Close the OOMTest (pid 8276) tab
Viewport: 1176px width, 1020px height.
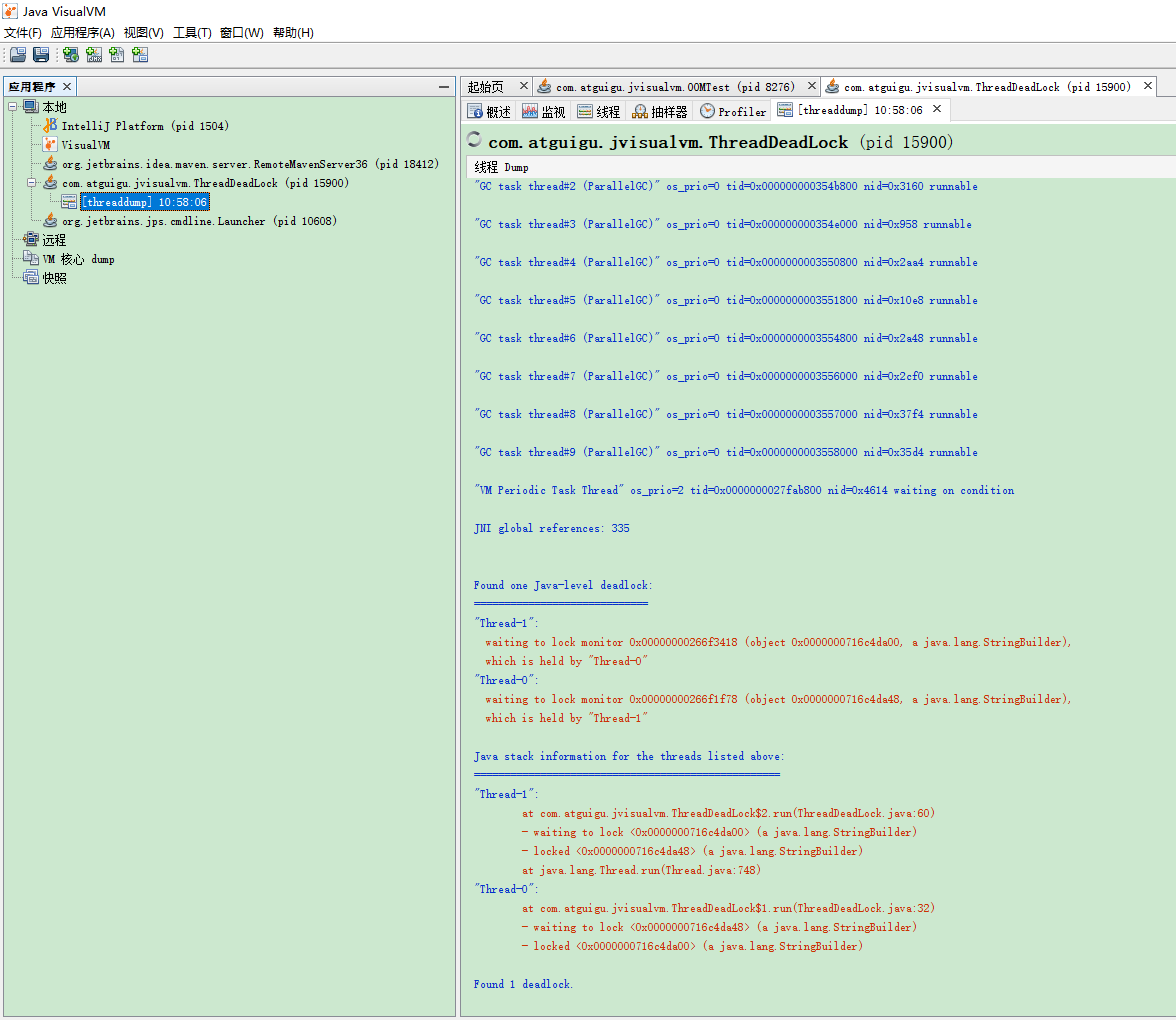point(812,86)
